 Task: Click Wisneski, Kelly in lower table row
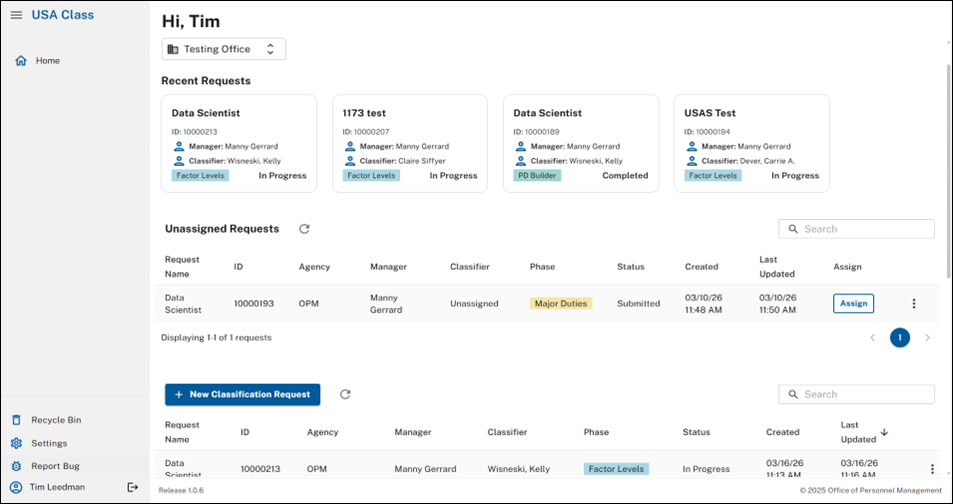518,469
